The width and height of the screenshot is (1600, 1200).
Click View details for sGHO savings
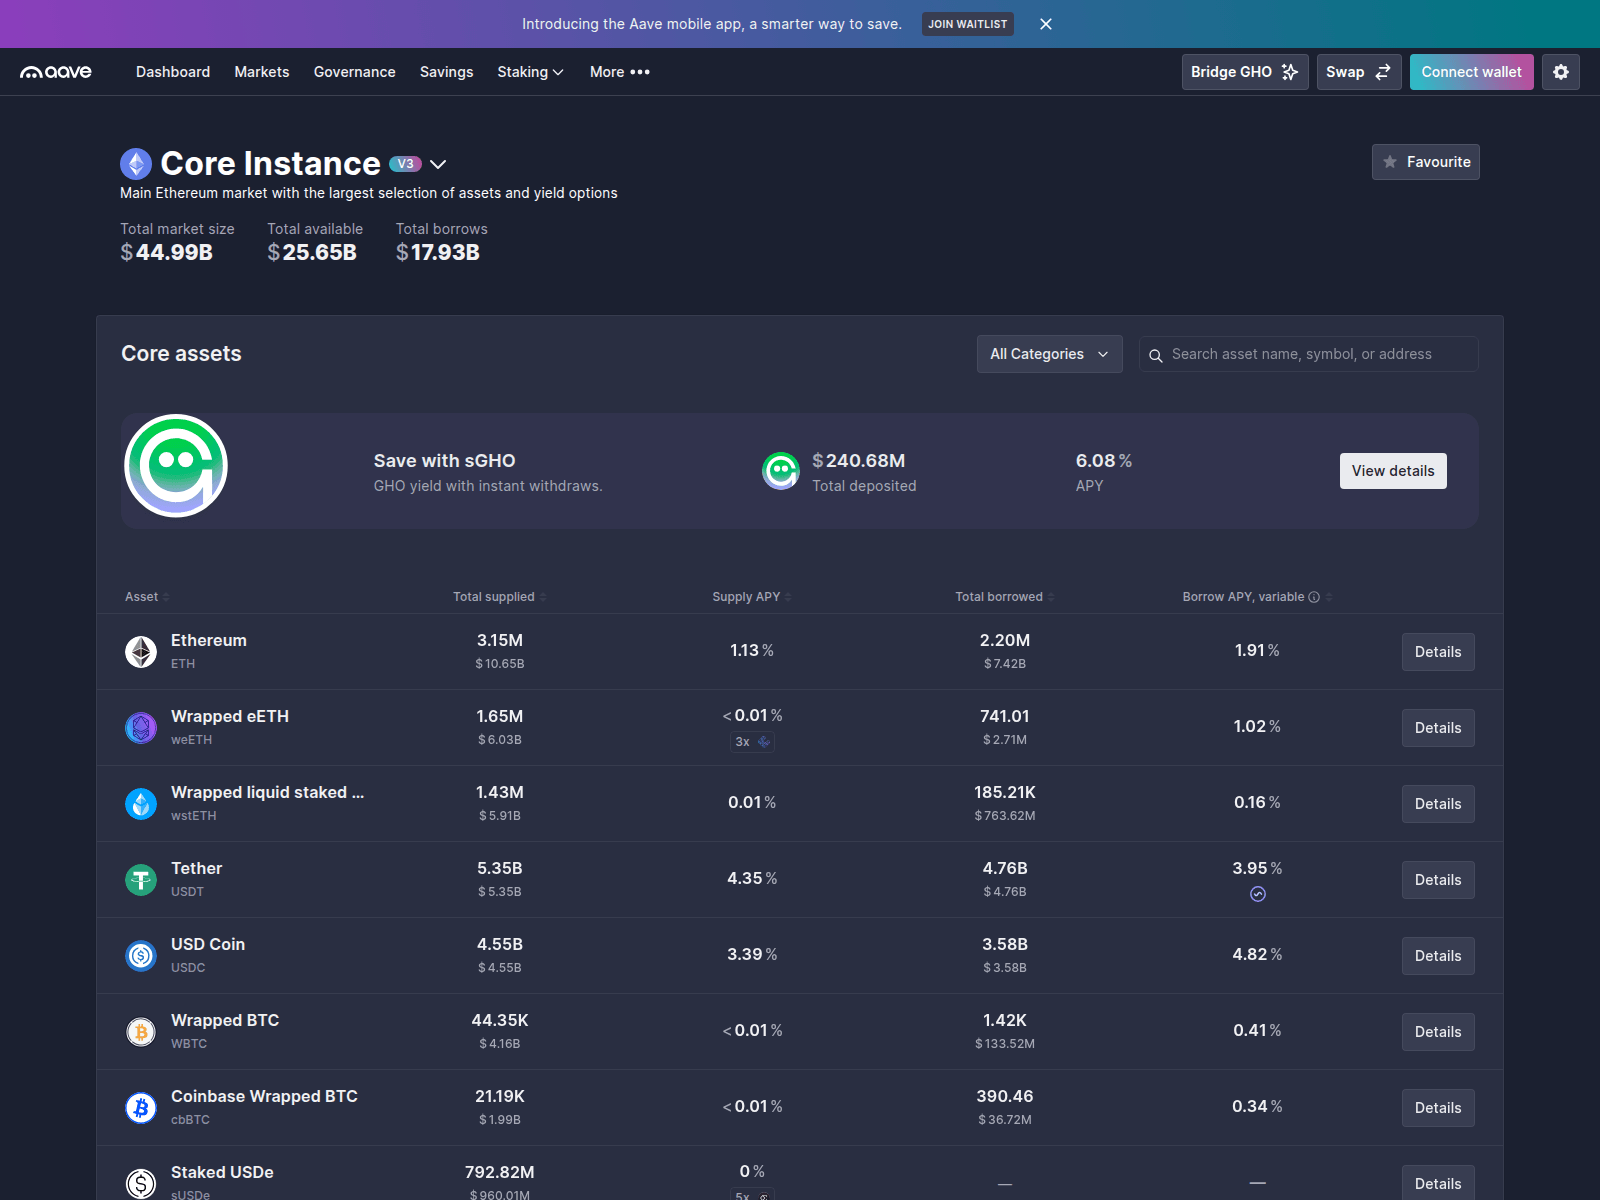point(1392,471)
